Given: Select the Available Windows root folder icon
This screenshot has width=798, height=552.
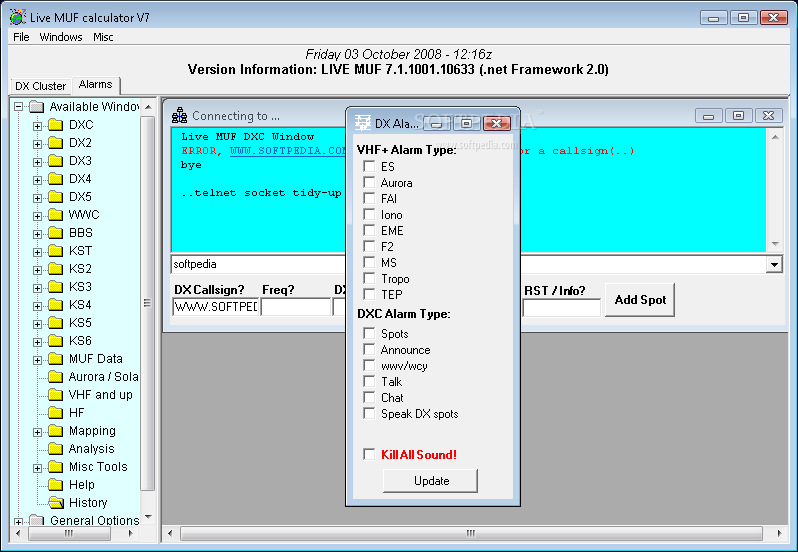Looking at the screenshot, I should click(37, 107).
